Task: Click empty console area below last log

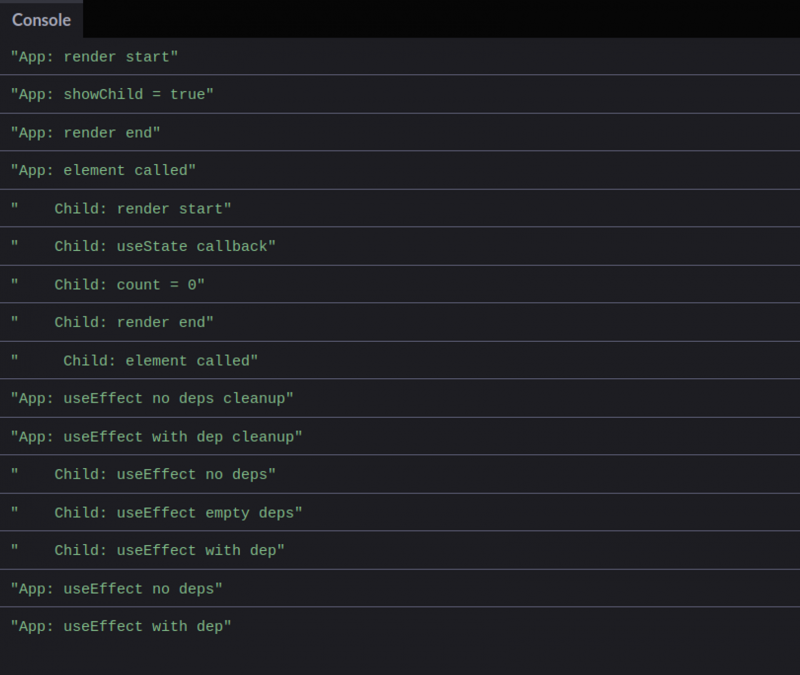Action: (x=400, y=660)
